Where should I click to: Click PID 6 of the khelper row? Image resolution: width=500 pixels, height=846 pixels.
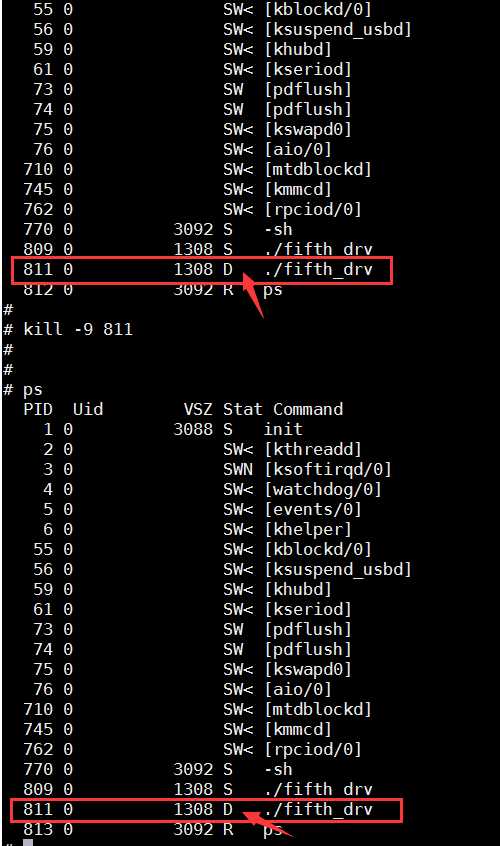coord(48,529)
